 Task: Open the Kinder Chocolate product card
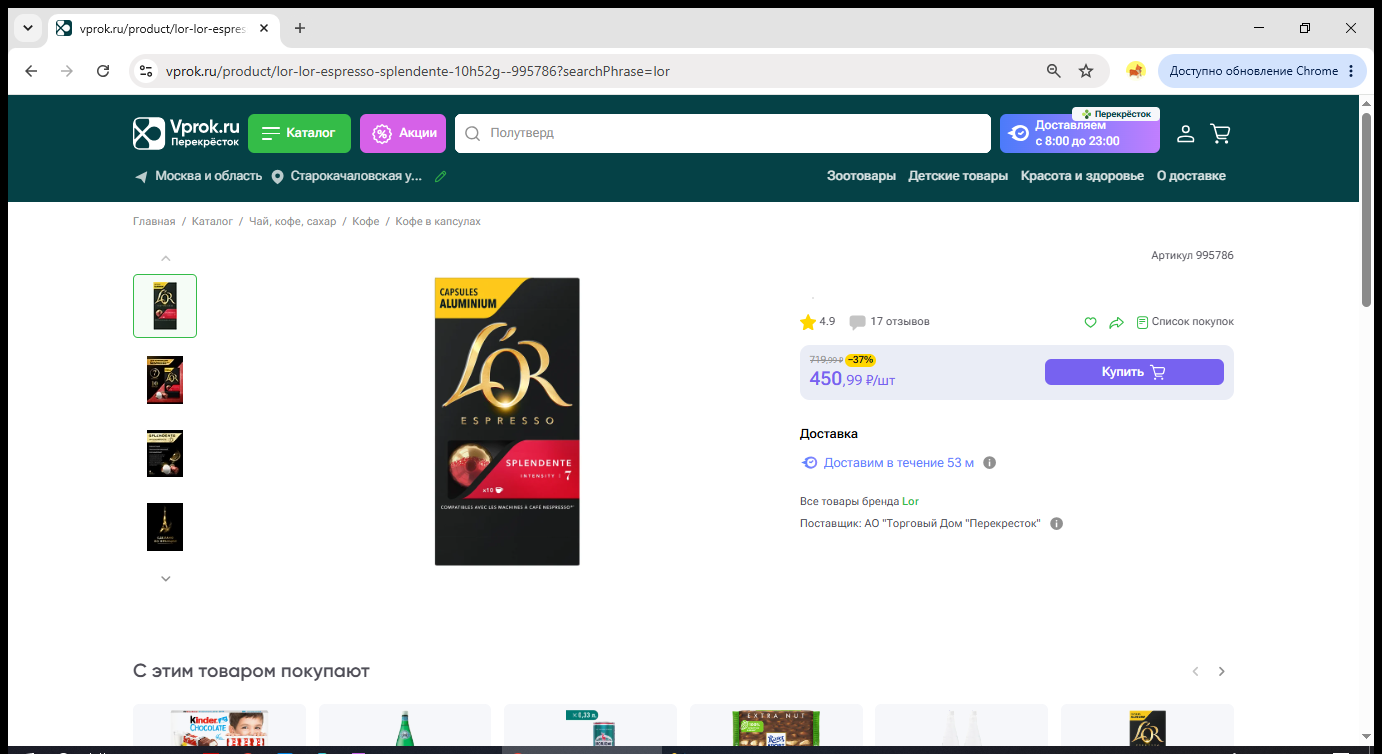pos(219,727)
